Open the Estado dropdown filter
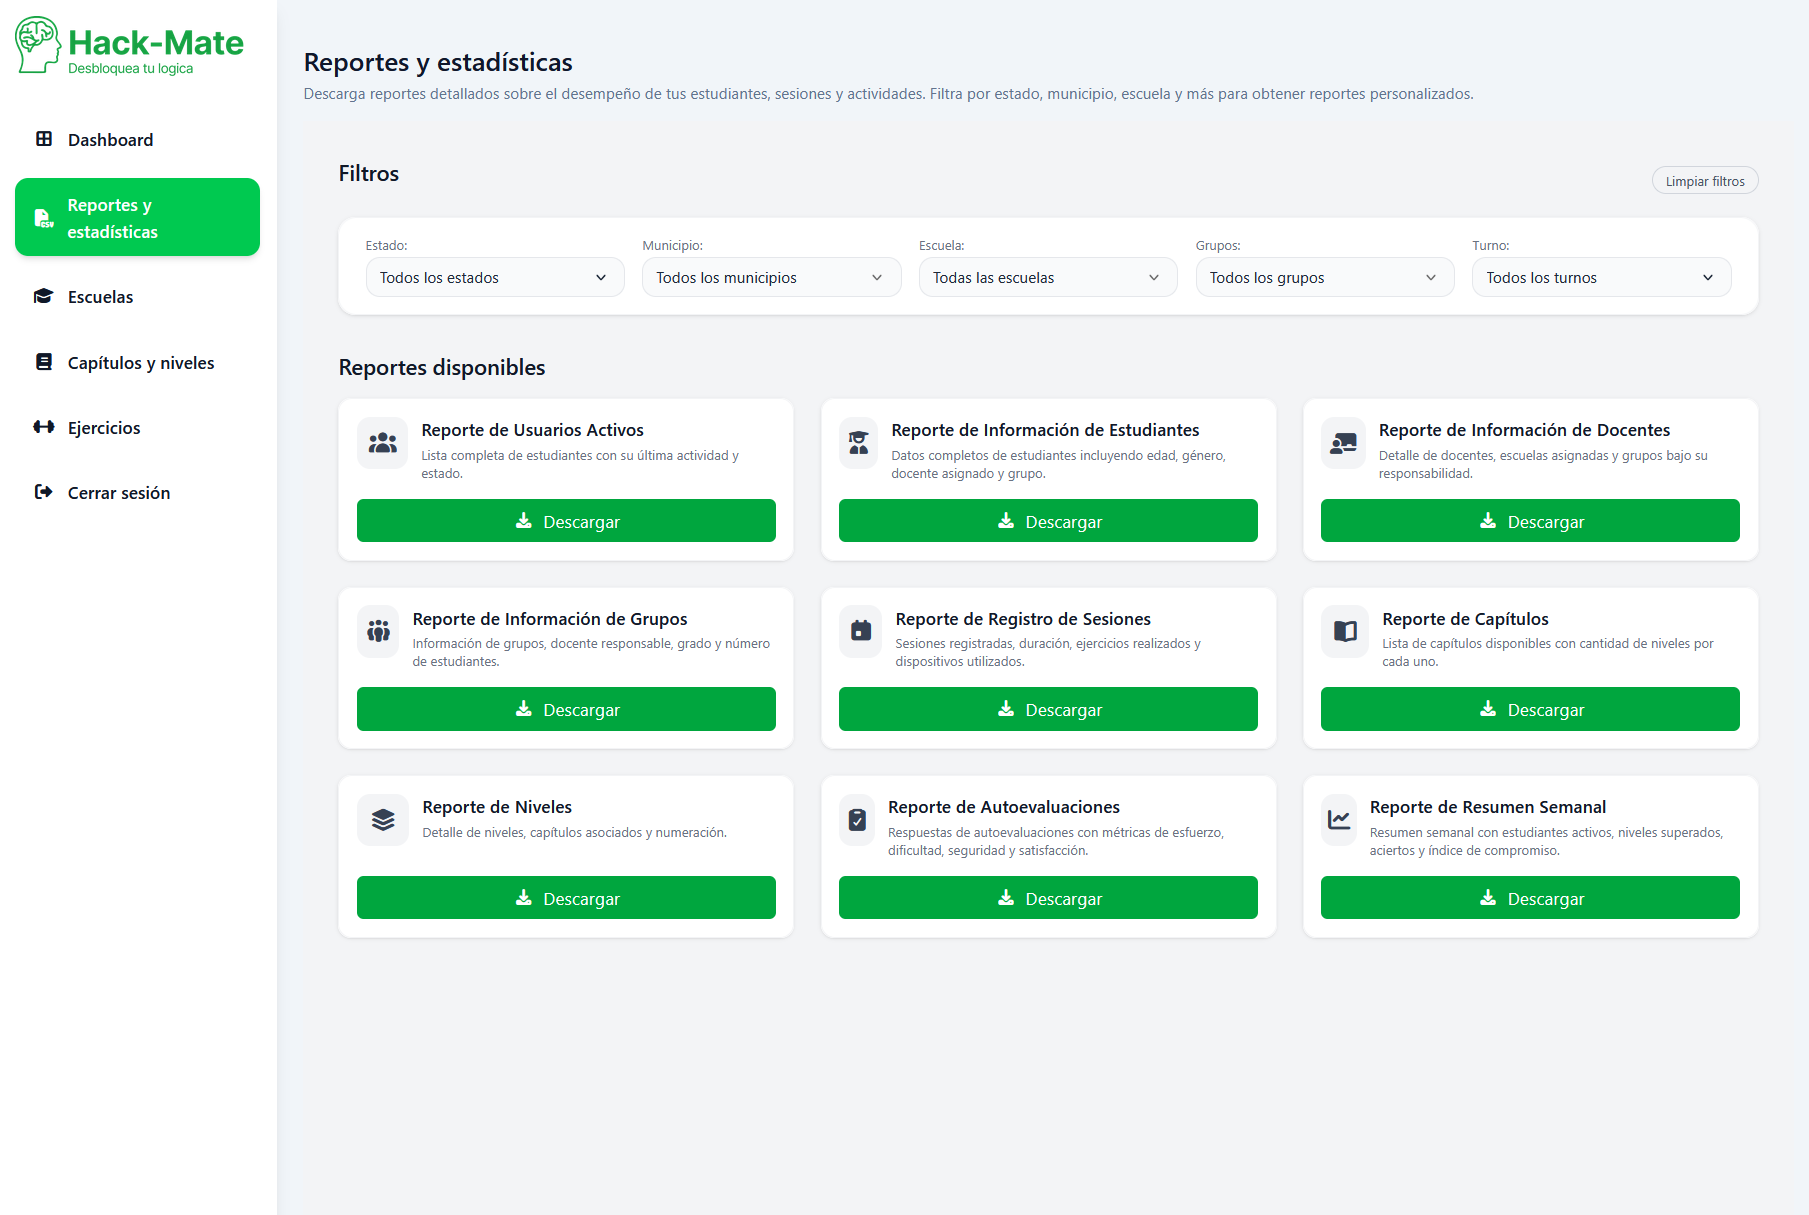1809x1215 pixels. 495,278
